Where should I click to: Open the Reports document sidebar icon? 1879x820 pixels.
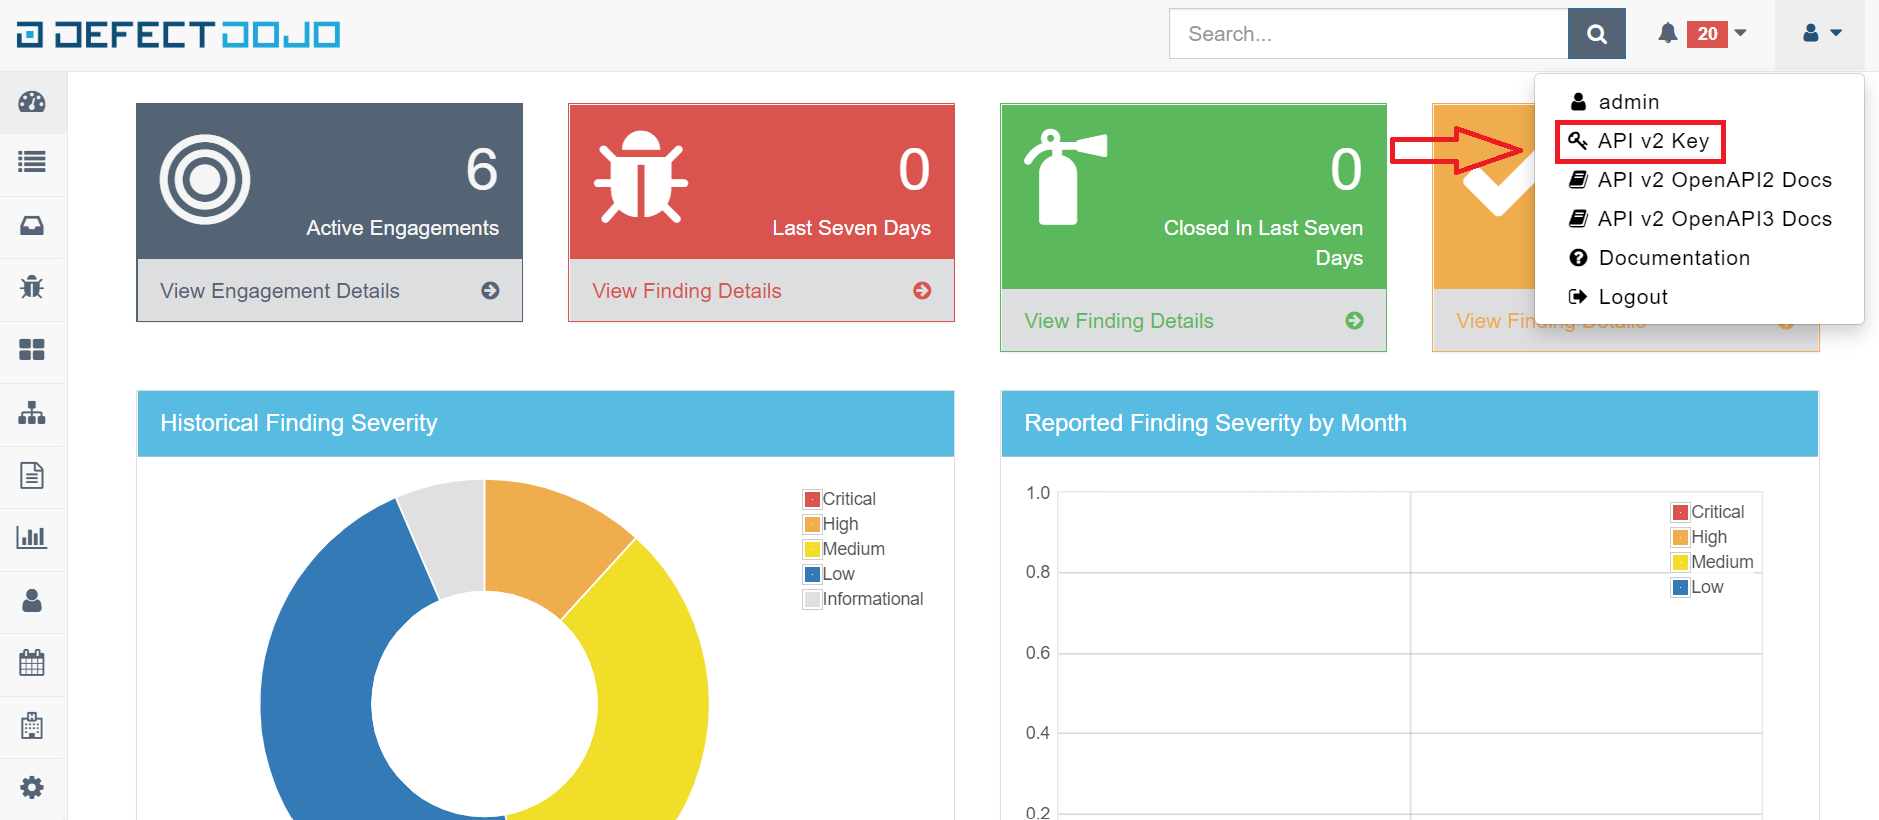click(32, 475)
